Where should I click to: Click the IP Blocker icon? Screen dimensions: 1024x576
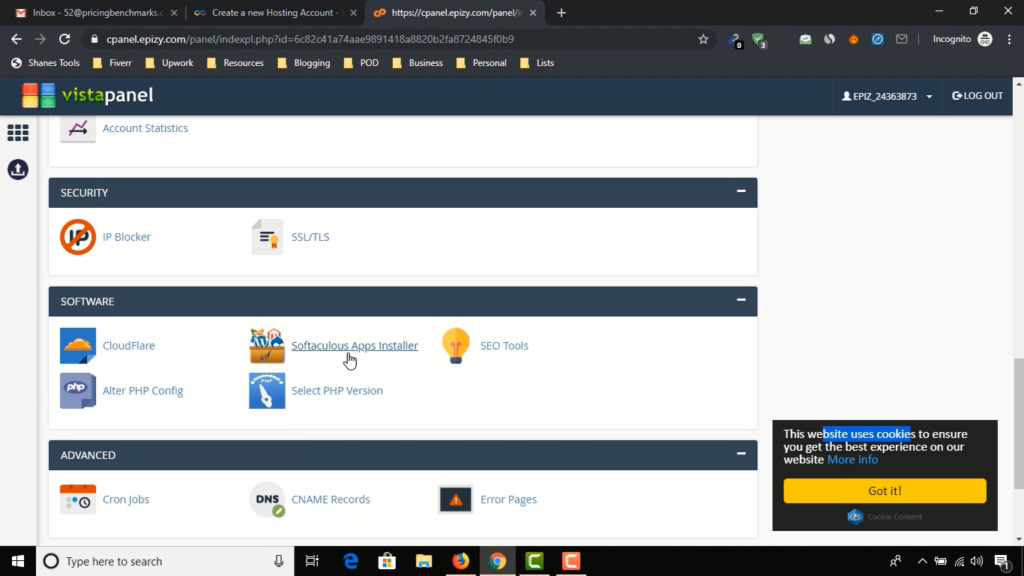pyautogui.click(x=78, y=236)
